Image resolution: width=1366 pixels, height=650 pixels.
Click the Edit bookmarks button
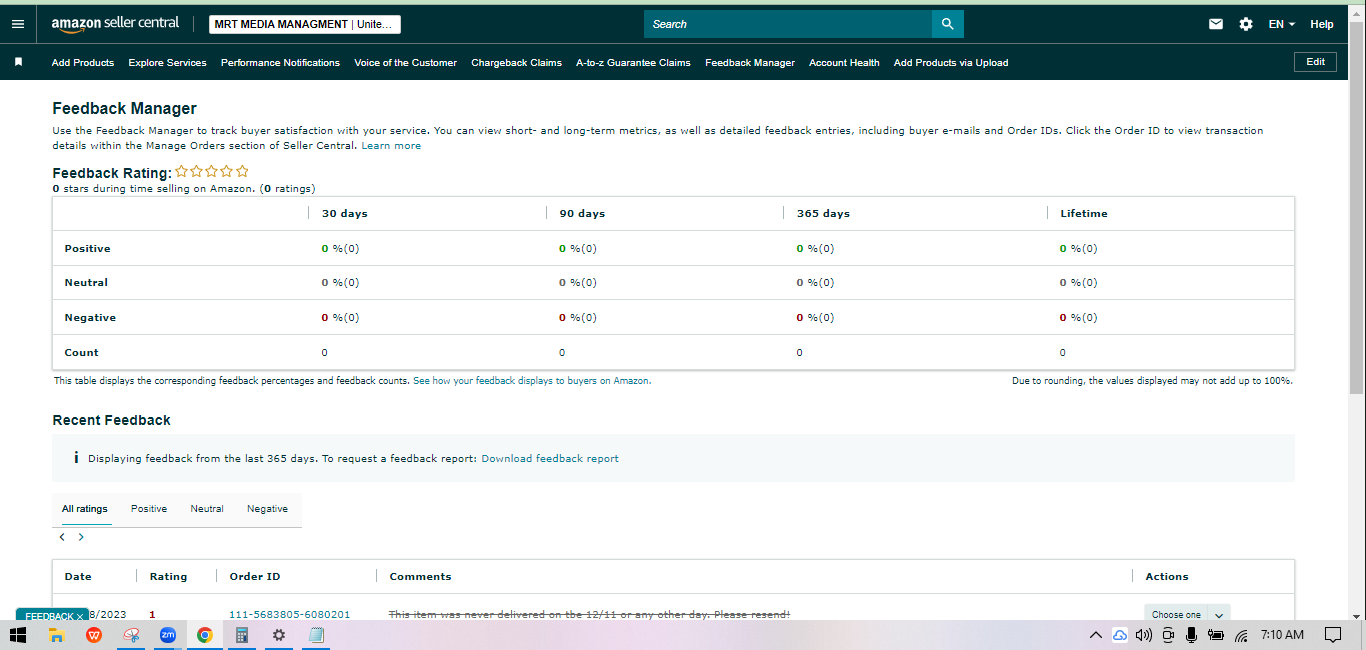[x=1316, y=62]
